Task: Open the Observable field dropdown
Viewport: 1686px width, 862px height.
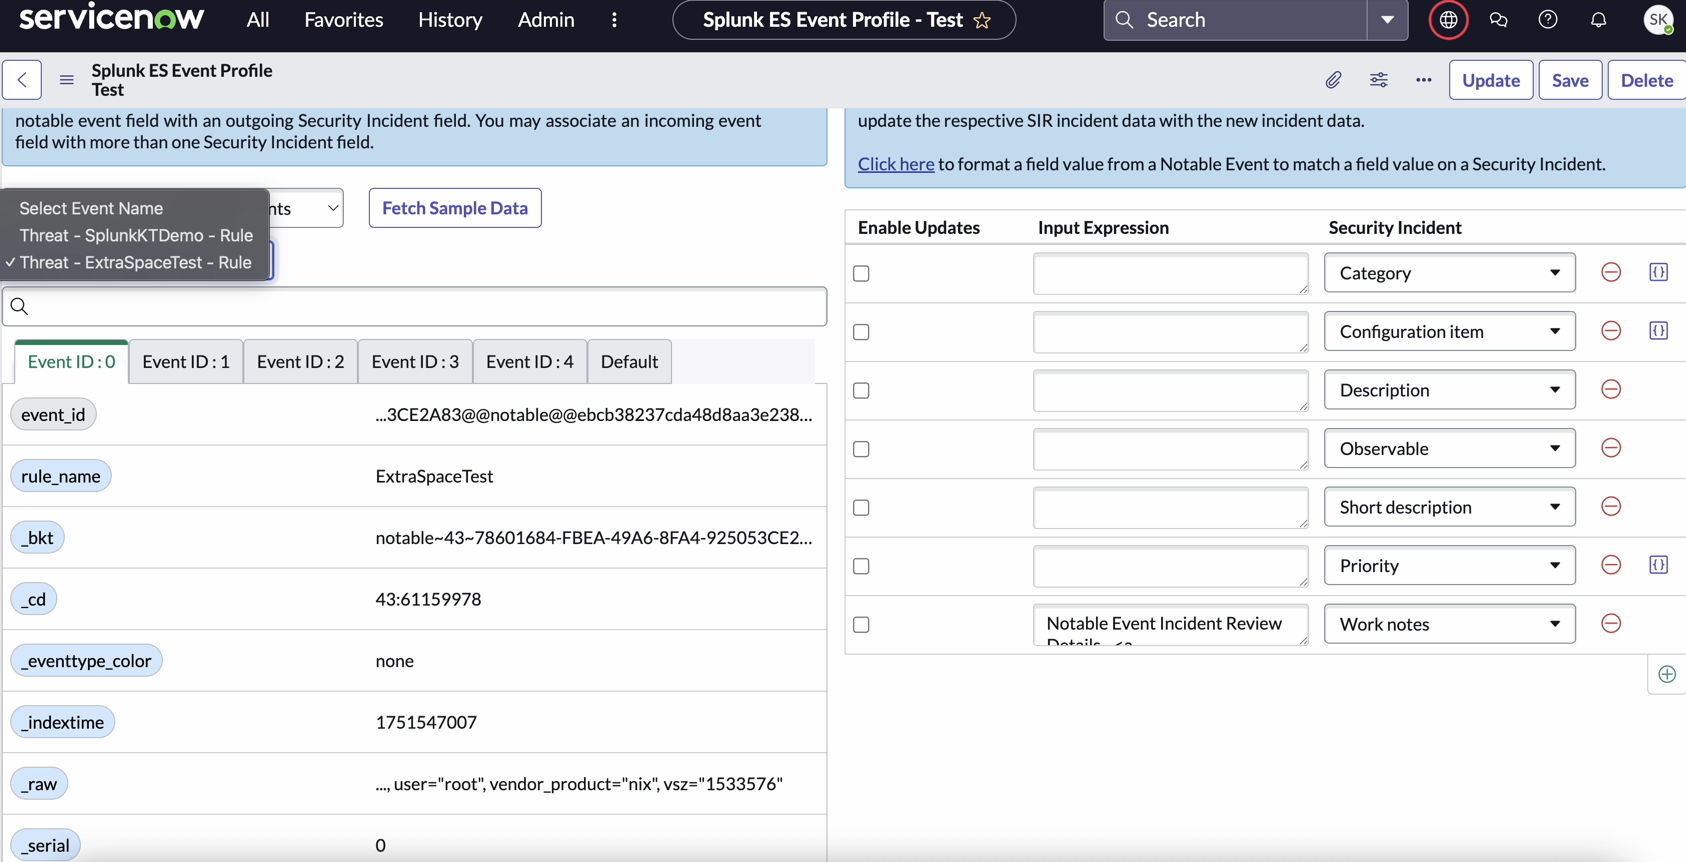Action: 1449,448
